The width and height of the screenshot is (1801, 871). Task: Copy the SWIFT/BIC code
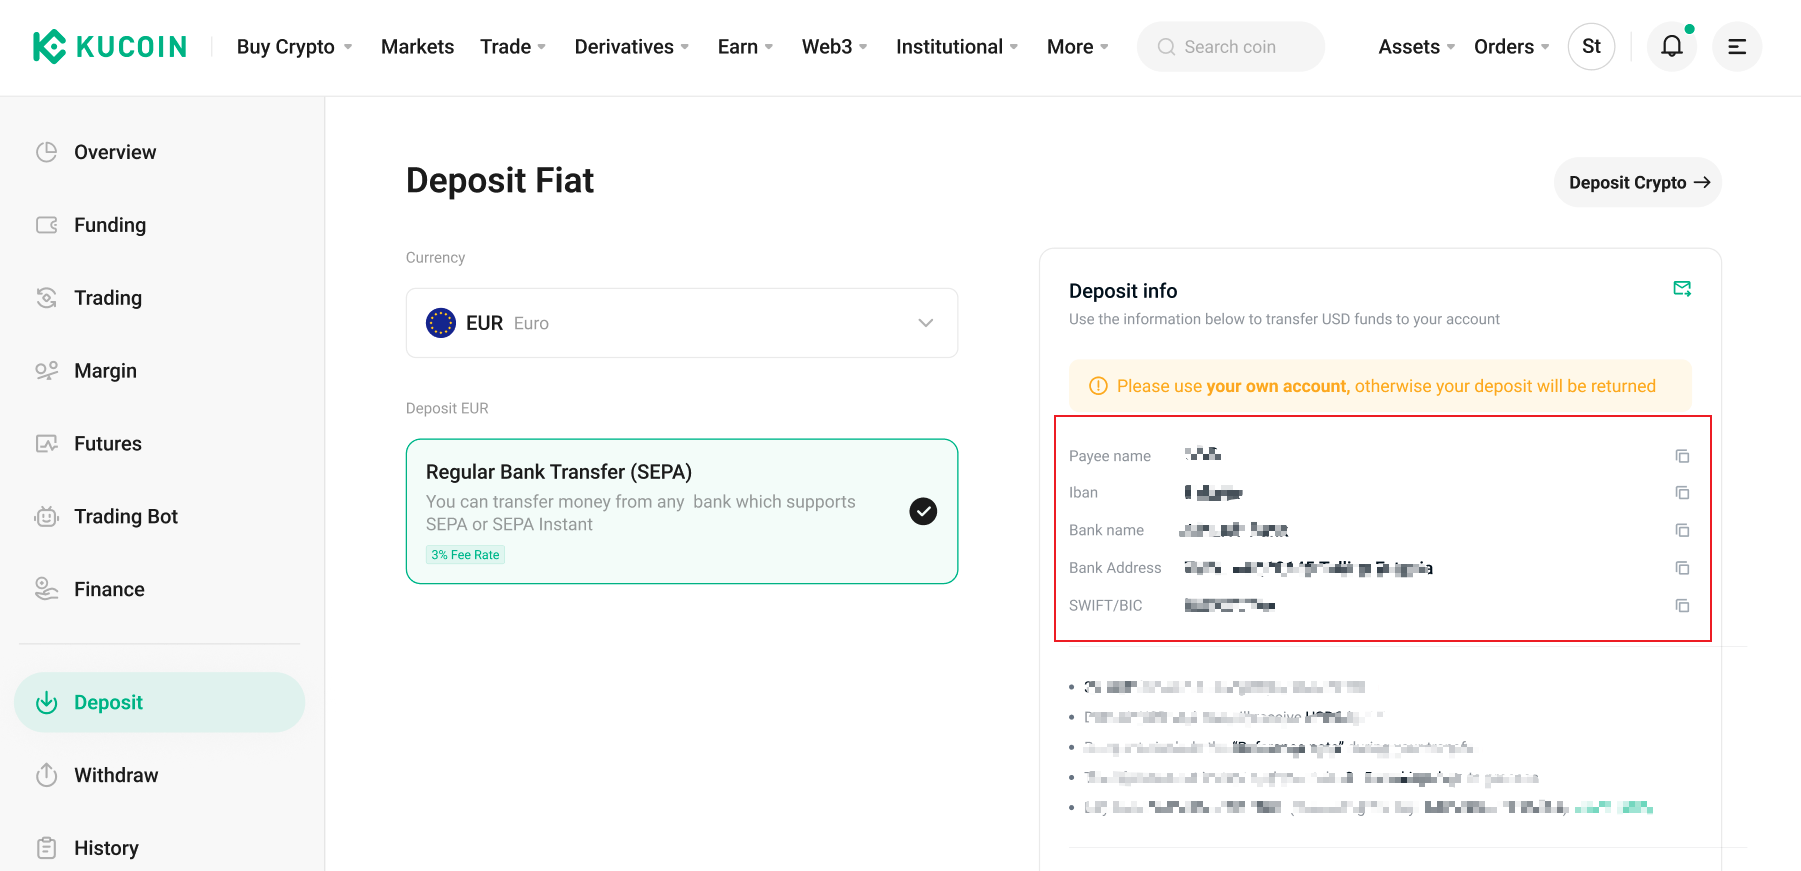1682,606
